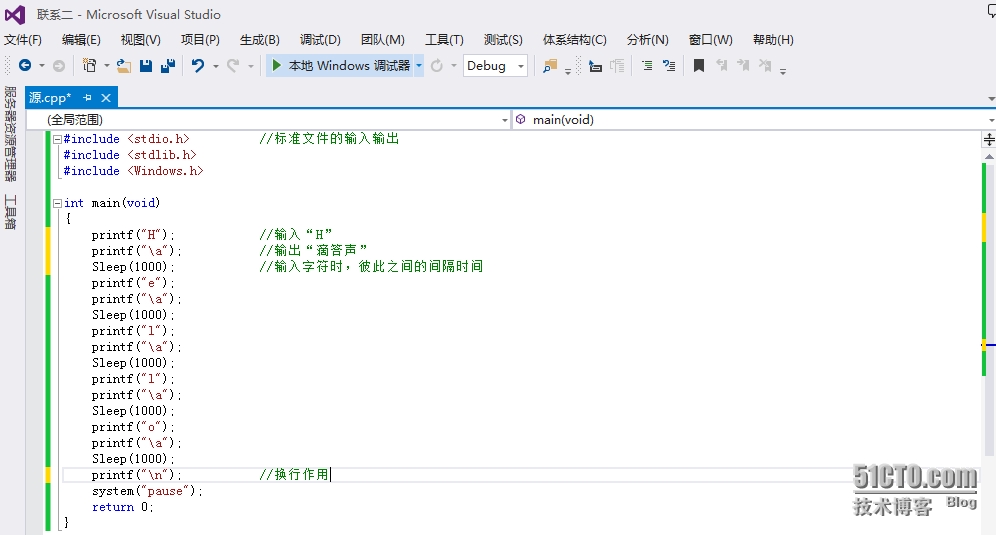Screen dimensions: 996x535
Task: Start the 本地 Windows 调试器 debugger
Action: 340,65
